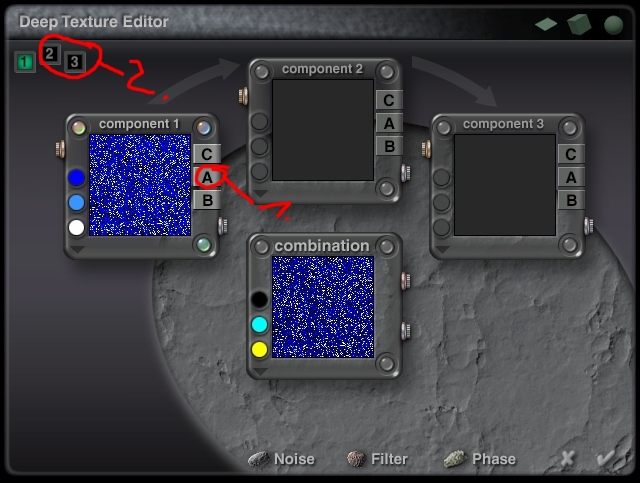
Task: Toggle the B output of component 3
Action: click(x=571, y=200)
